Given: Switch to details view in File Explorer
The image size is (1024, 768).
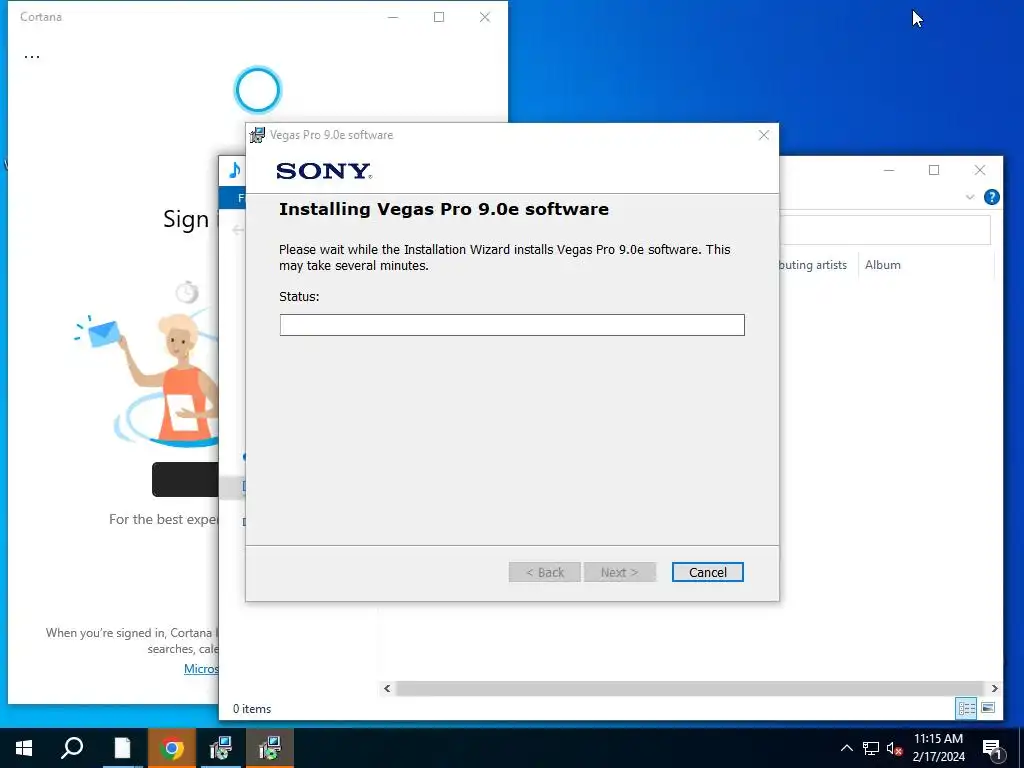Looking at the screenshot, I should pos(967,708).
